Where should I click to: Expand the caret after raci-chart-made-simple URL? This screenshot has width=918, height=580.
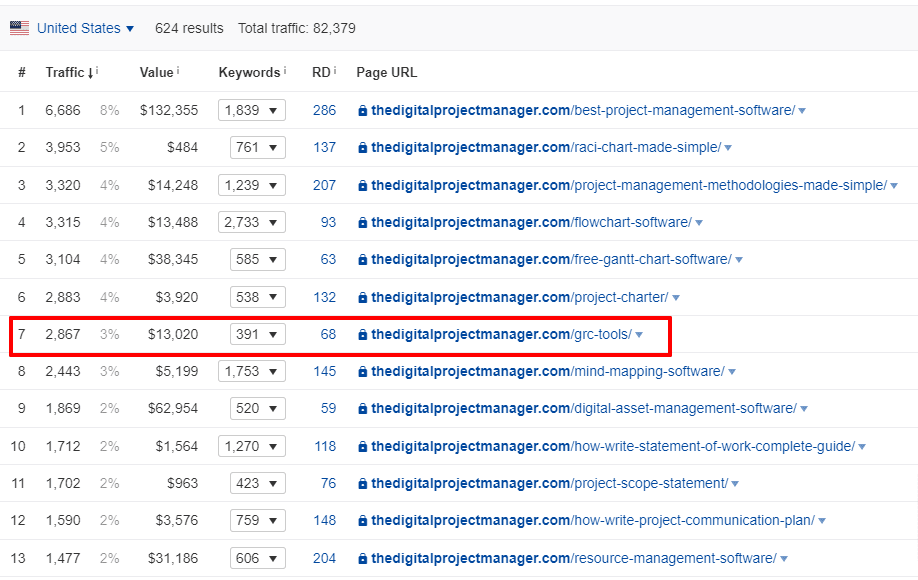pyautogui.click(x=728, y=148)
